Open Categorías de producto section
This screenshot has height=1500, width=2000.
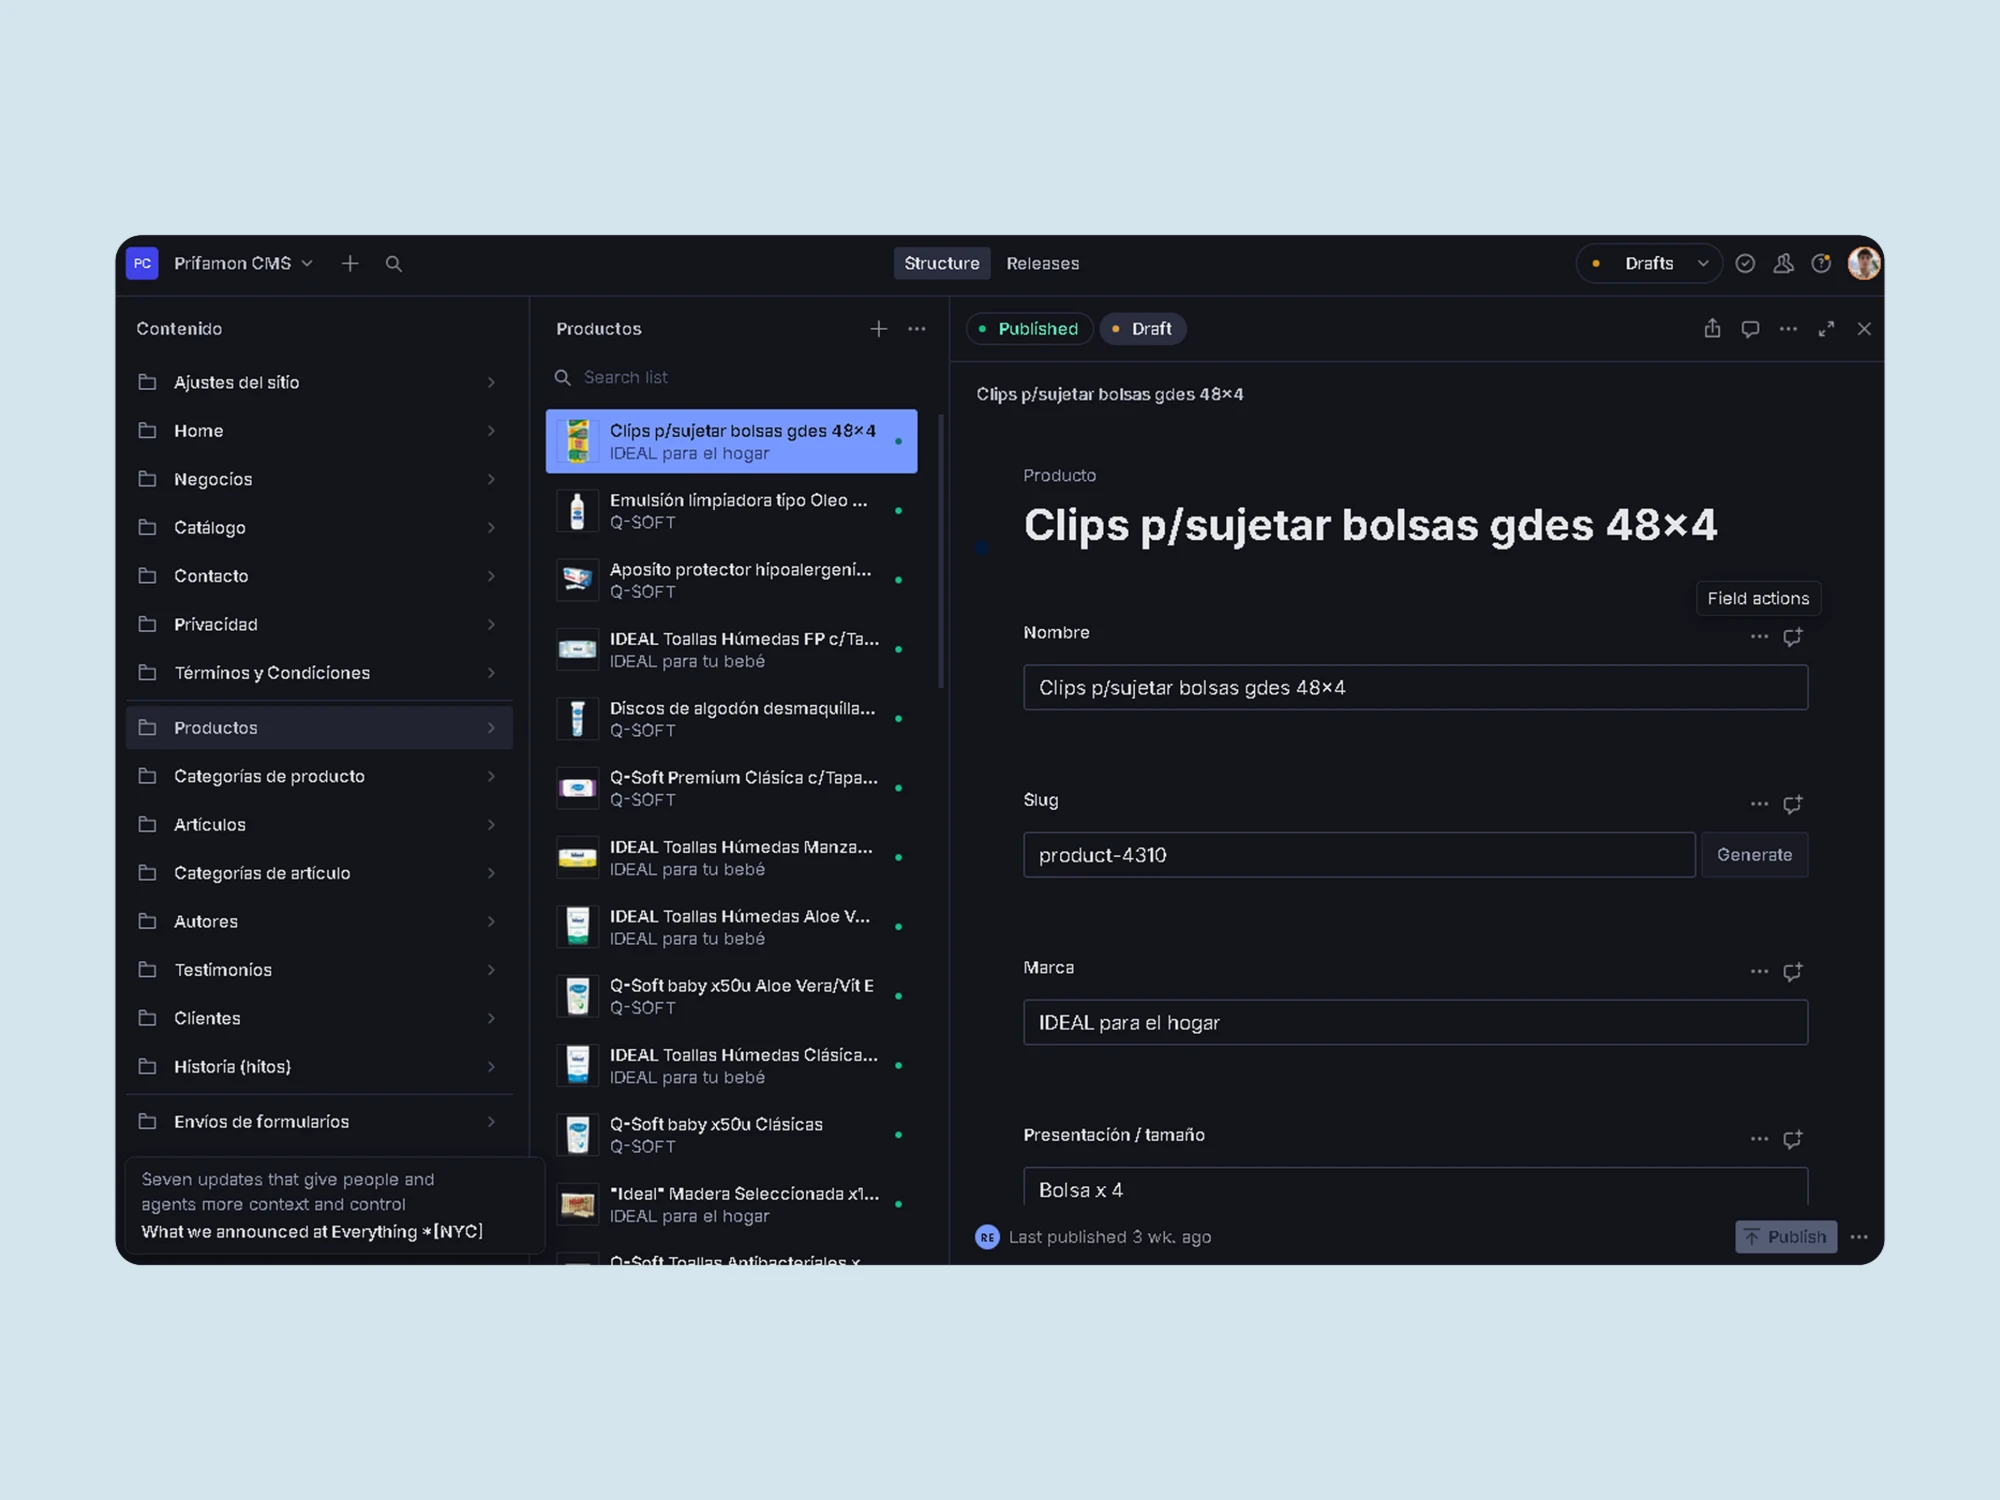pyautogui.click(x=319, y=776)
